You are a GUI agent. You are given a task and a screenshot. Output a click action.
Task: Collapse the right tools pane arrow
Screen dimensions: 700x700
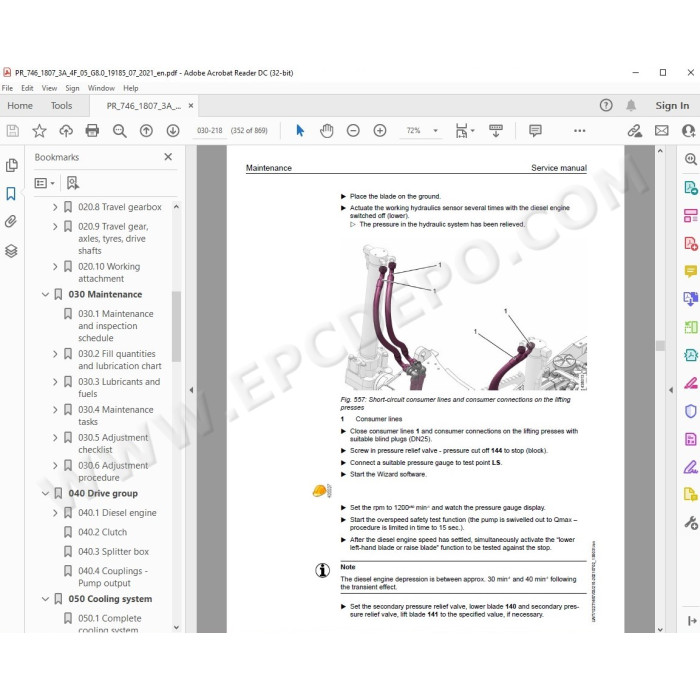(671, 390)
